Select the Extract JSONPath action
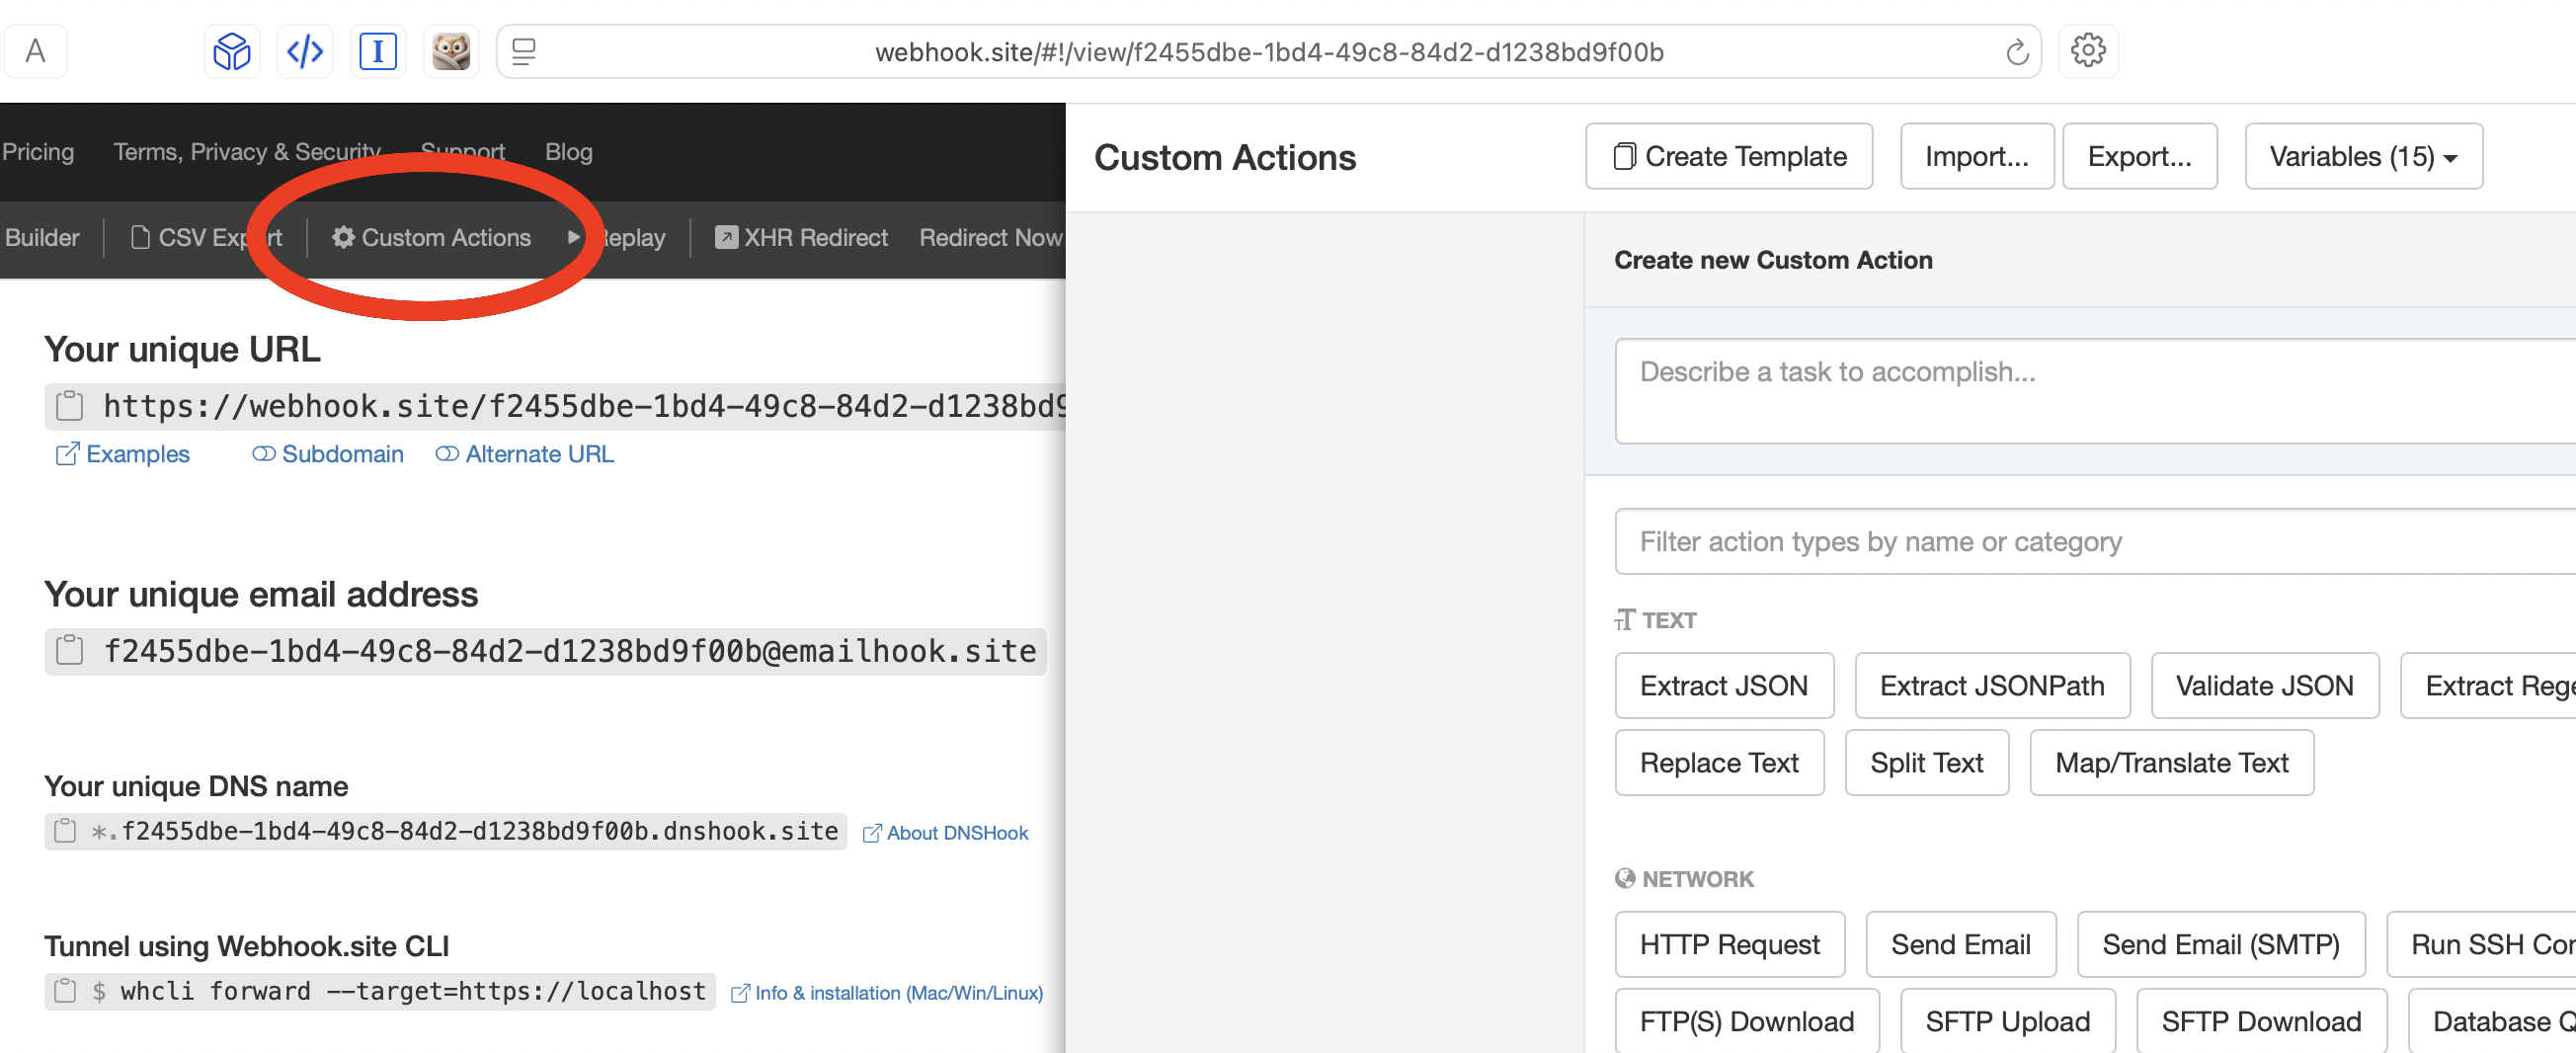The height and width of the screenshot is (1053, 2576). (x=1991, y=685)
